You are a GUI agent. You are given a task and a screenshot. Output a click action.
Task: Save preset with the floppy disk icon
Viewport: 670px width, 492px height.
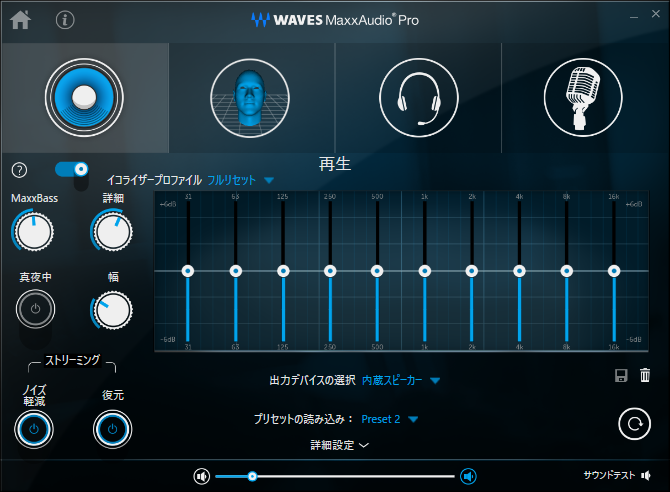(621, 375)
